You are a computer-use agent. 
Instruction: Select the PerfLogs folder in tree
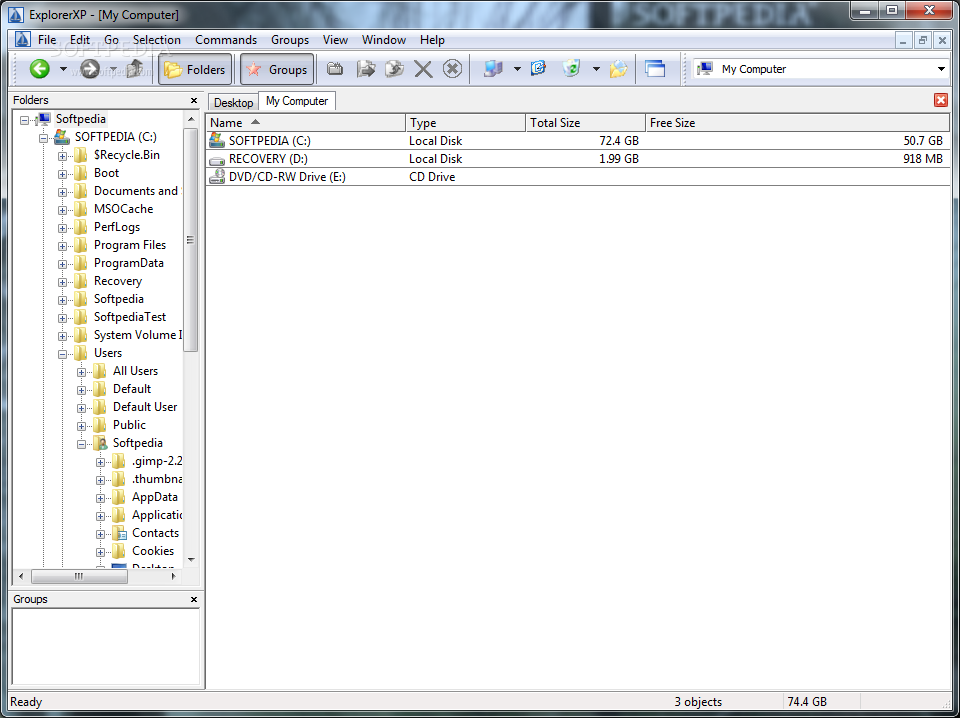[117, 227]
